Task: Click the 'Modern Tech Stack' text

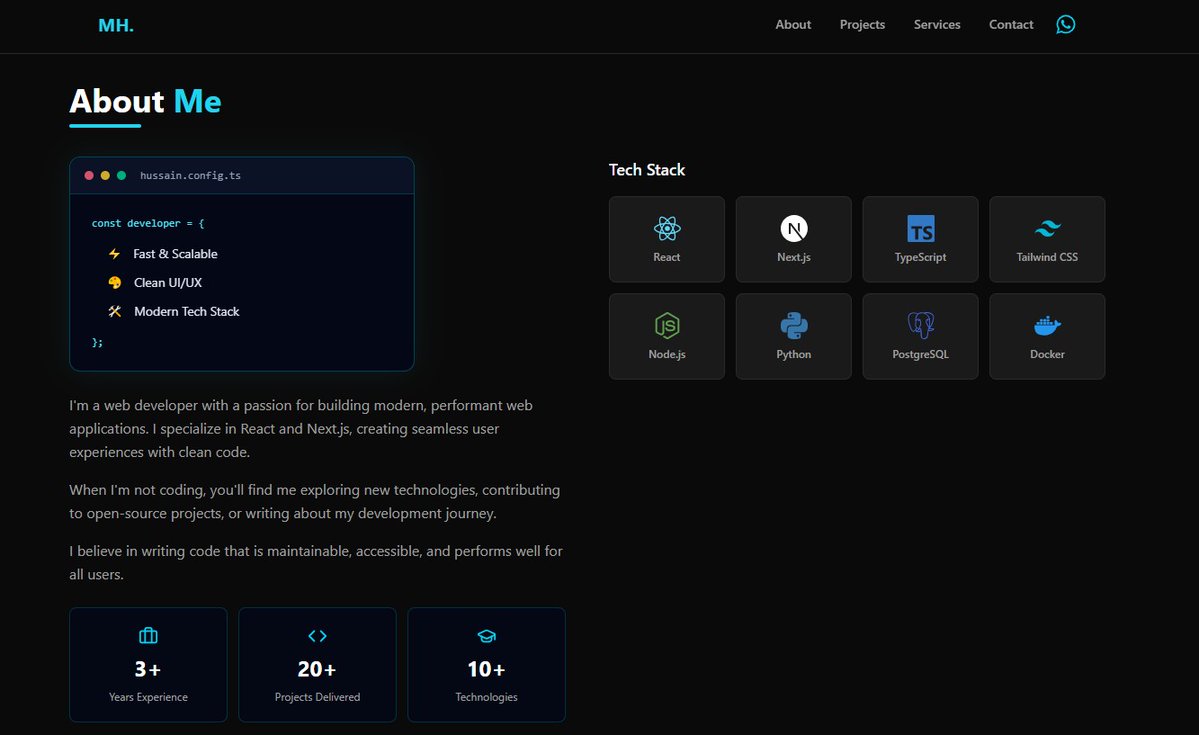Action: coord(187,311)
